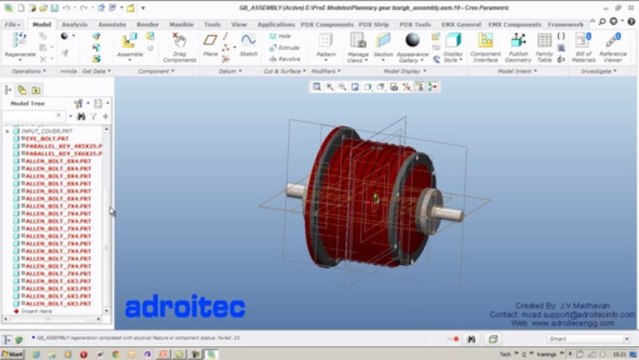This screenshot has width=639, height=360.
Task: Select EYE_BOLT.PRT in model tree
Action: [47, 139]
